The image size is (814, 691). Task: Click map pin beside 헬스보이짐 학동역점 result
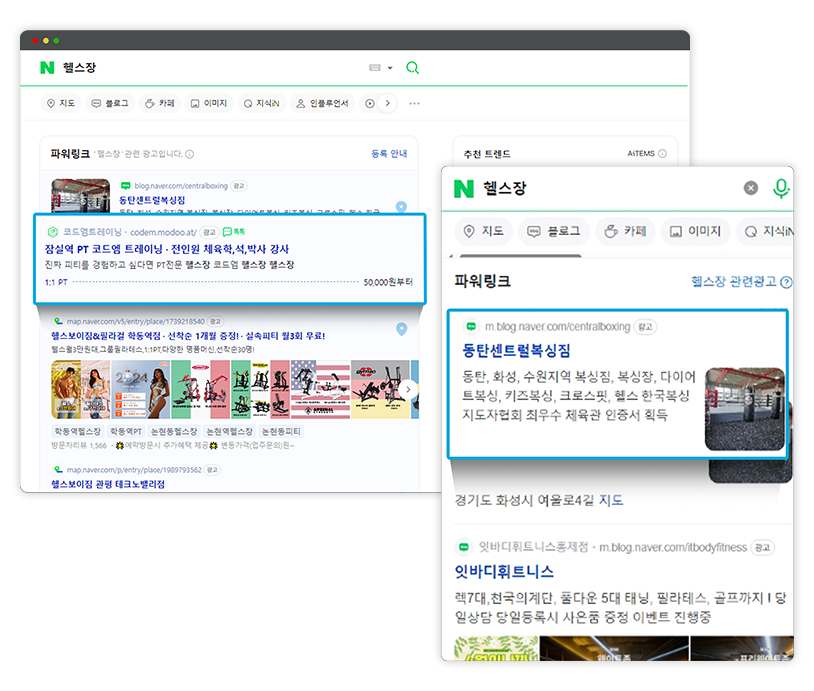[402, 329]
